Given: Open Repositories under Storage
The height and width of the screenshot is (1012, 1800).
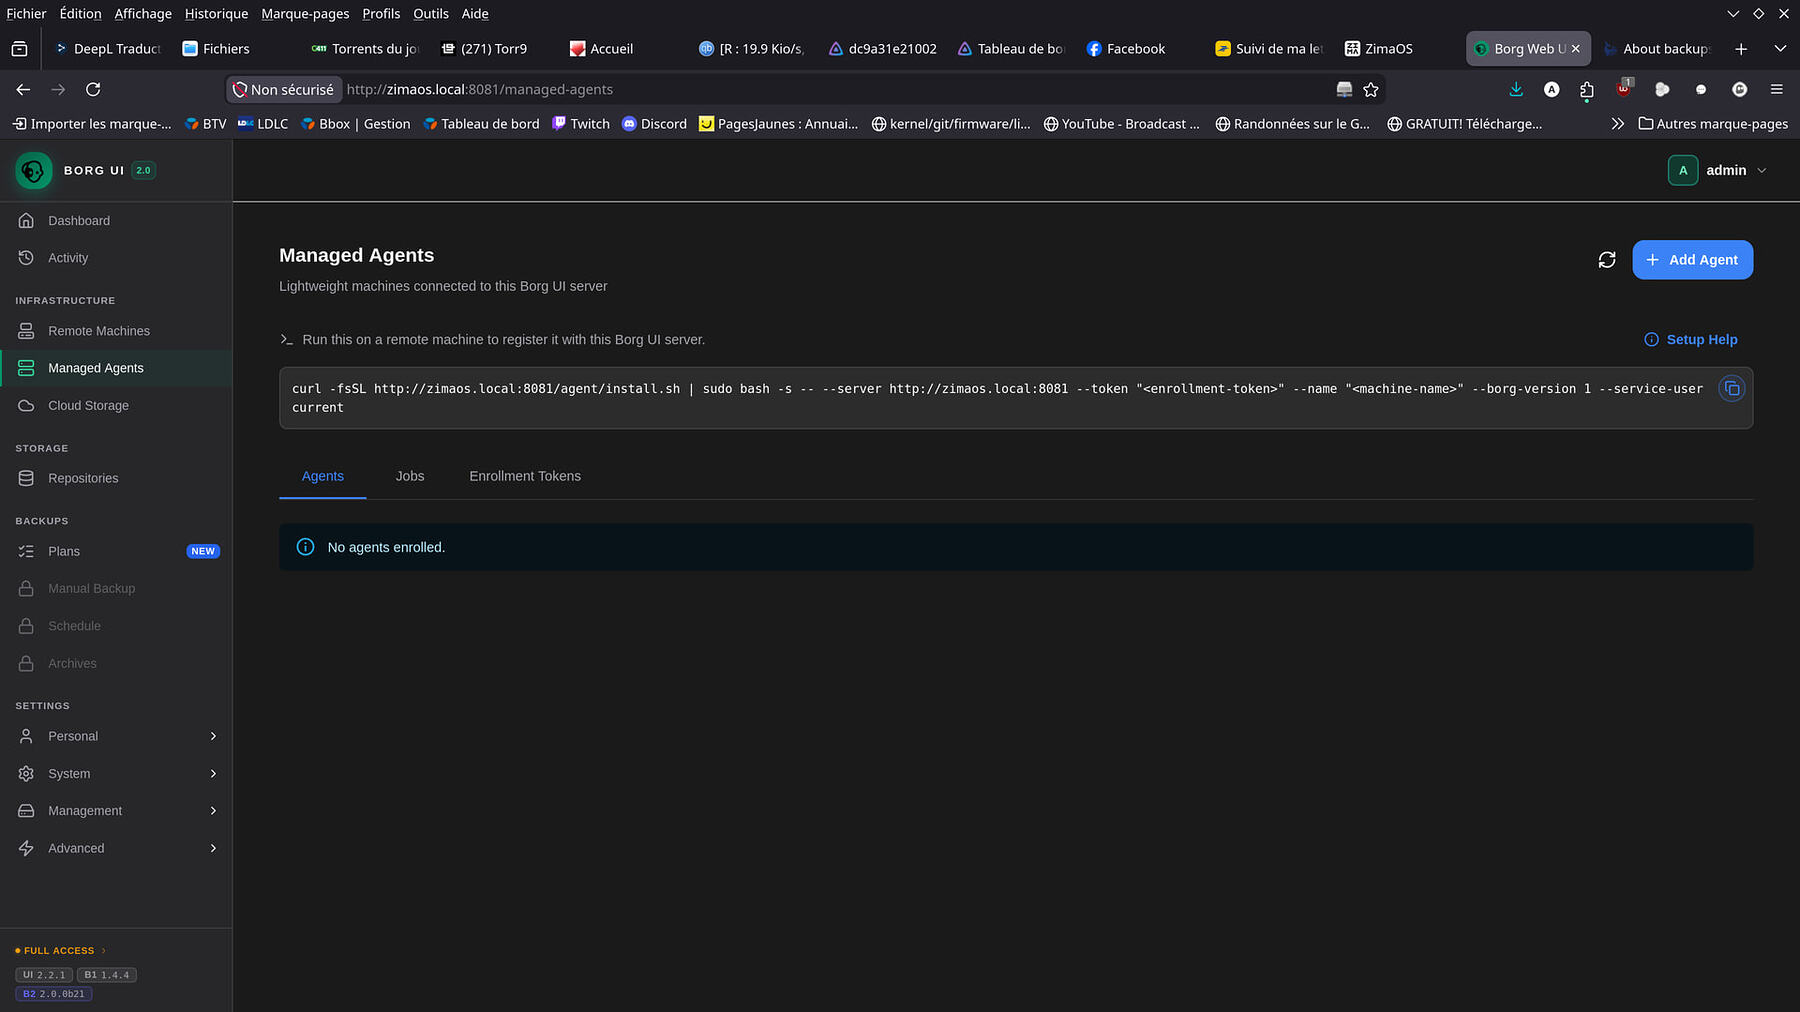Looking at the screenshot, I should coord(116,478).
